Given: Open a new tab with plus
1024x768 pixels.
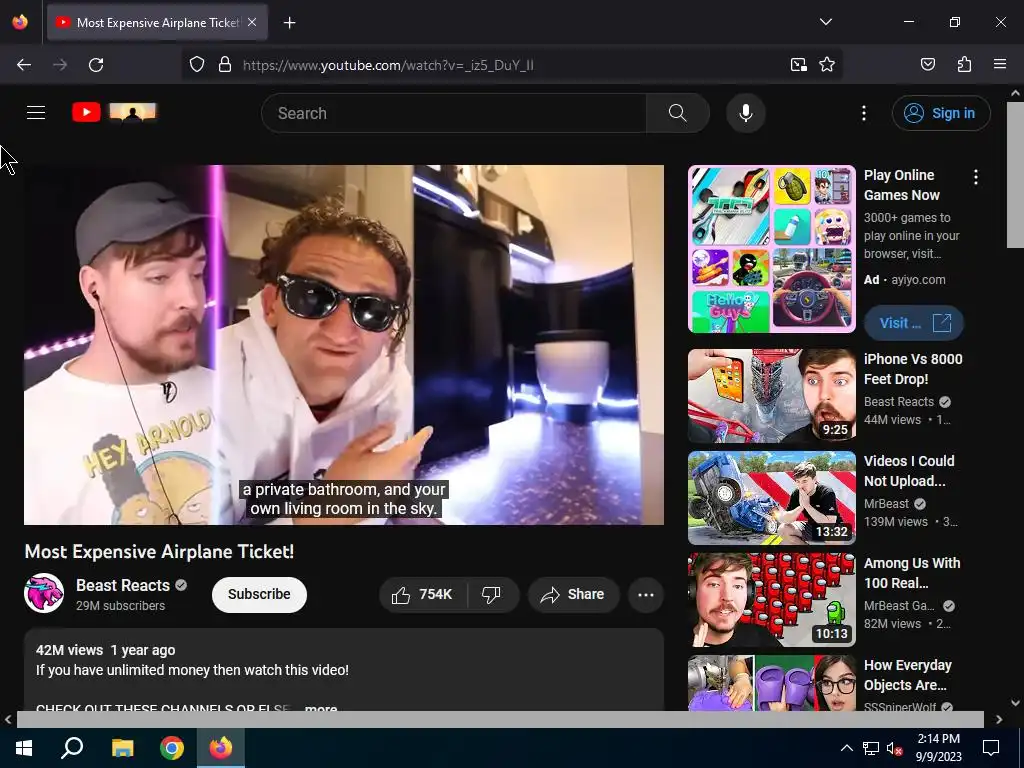Looking at the screenshot, I should (x=289, y=23).
